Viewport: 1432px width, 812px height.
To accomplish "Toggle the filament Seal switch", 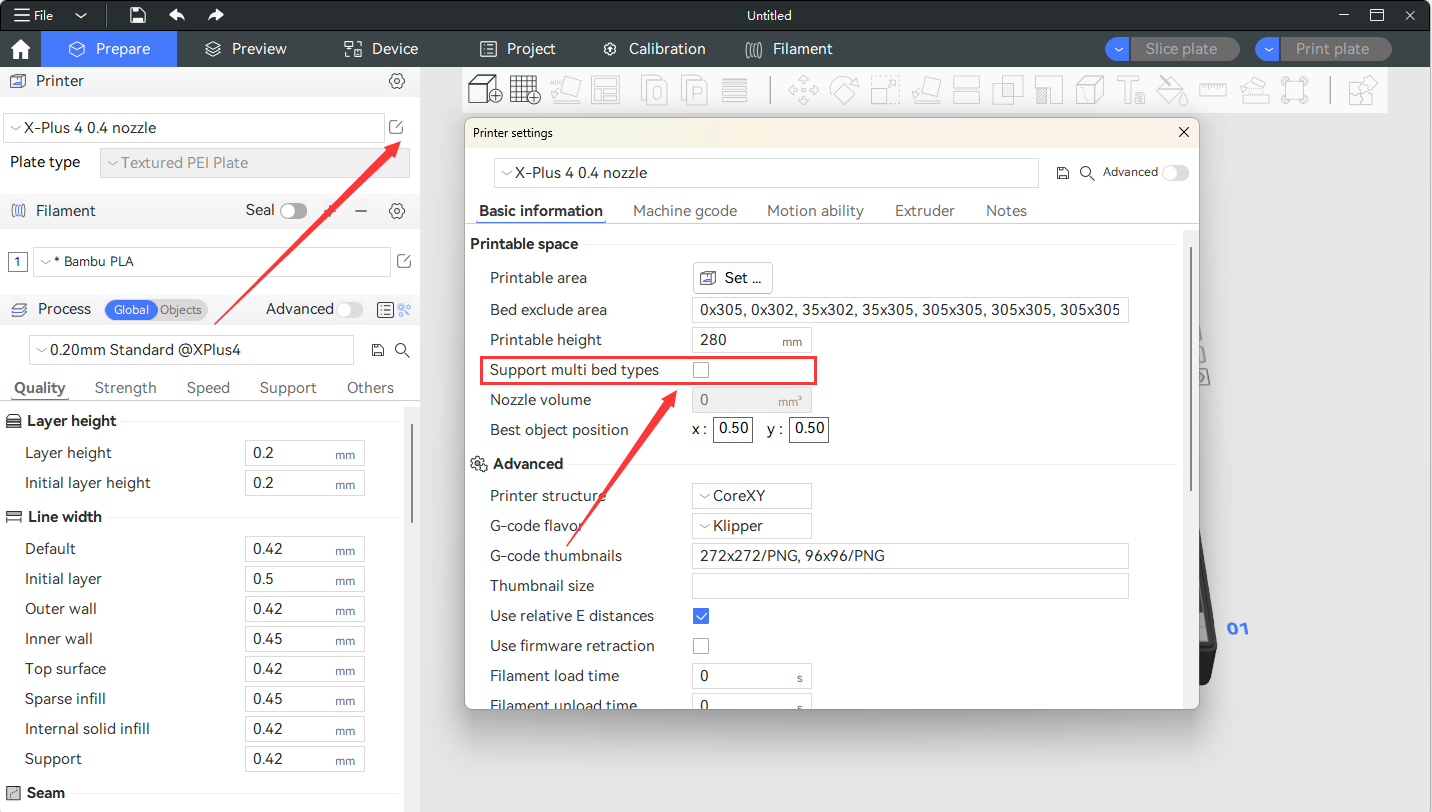I will click(293, 211).
